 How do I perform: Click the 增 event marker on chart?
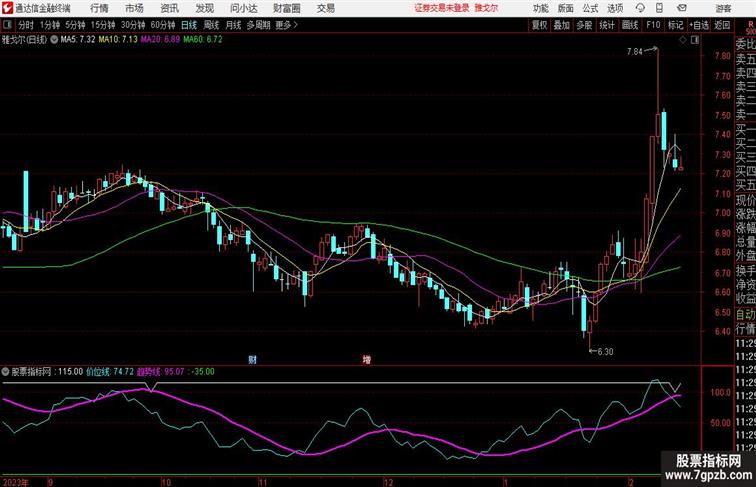pos(367,359)
